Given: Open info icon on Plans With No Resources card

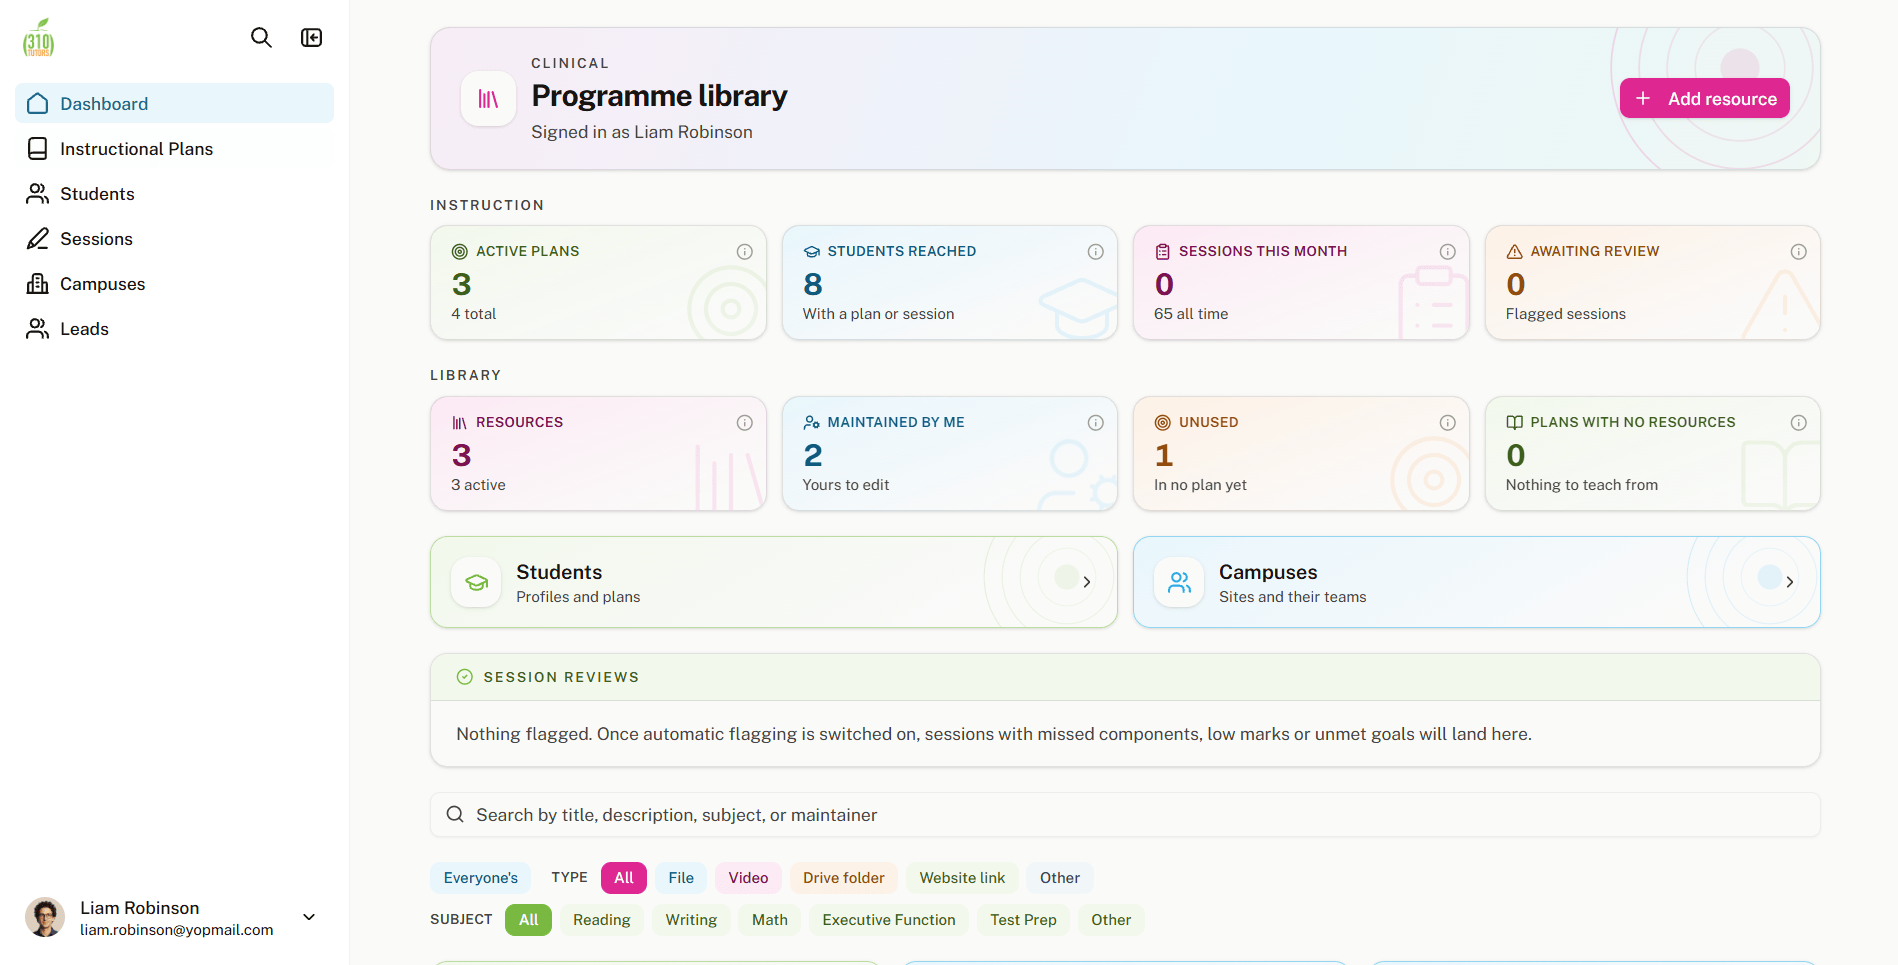Looking at the screenshot, I should pyautogui.click(x=1799, y=423).
